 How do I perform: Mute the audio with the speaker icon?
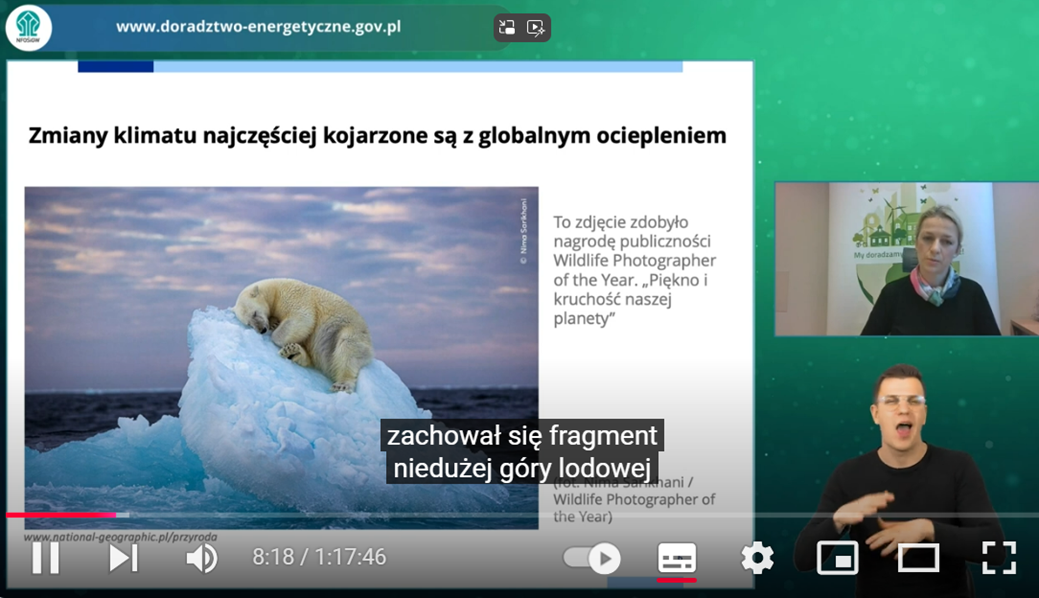click(x=200, y=558)
